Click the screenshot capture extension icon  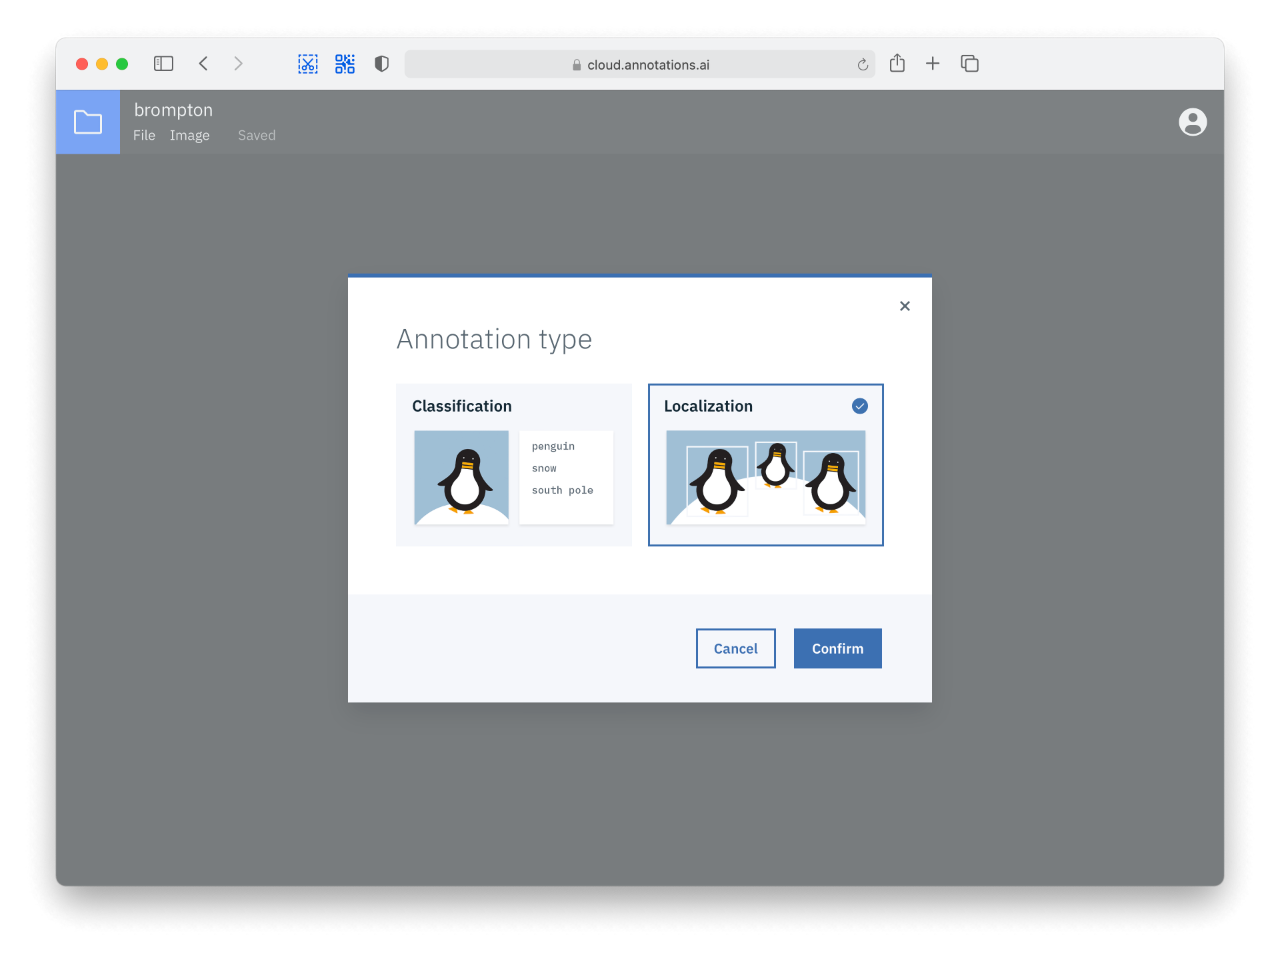(308, 64)
